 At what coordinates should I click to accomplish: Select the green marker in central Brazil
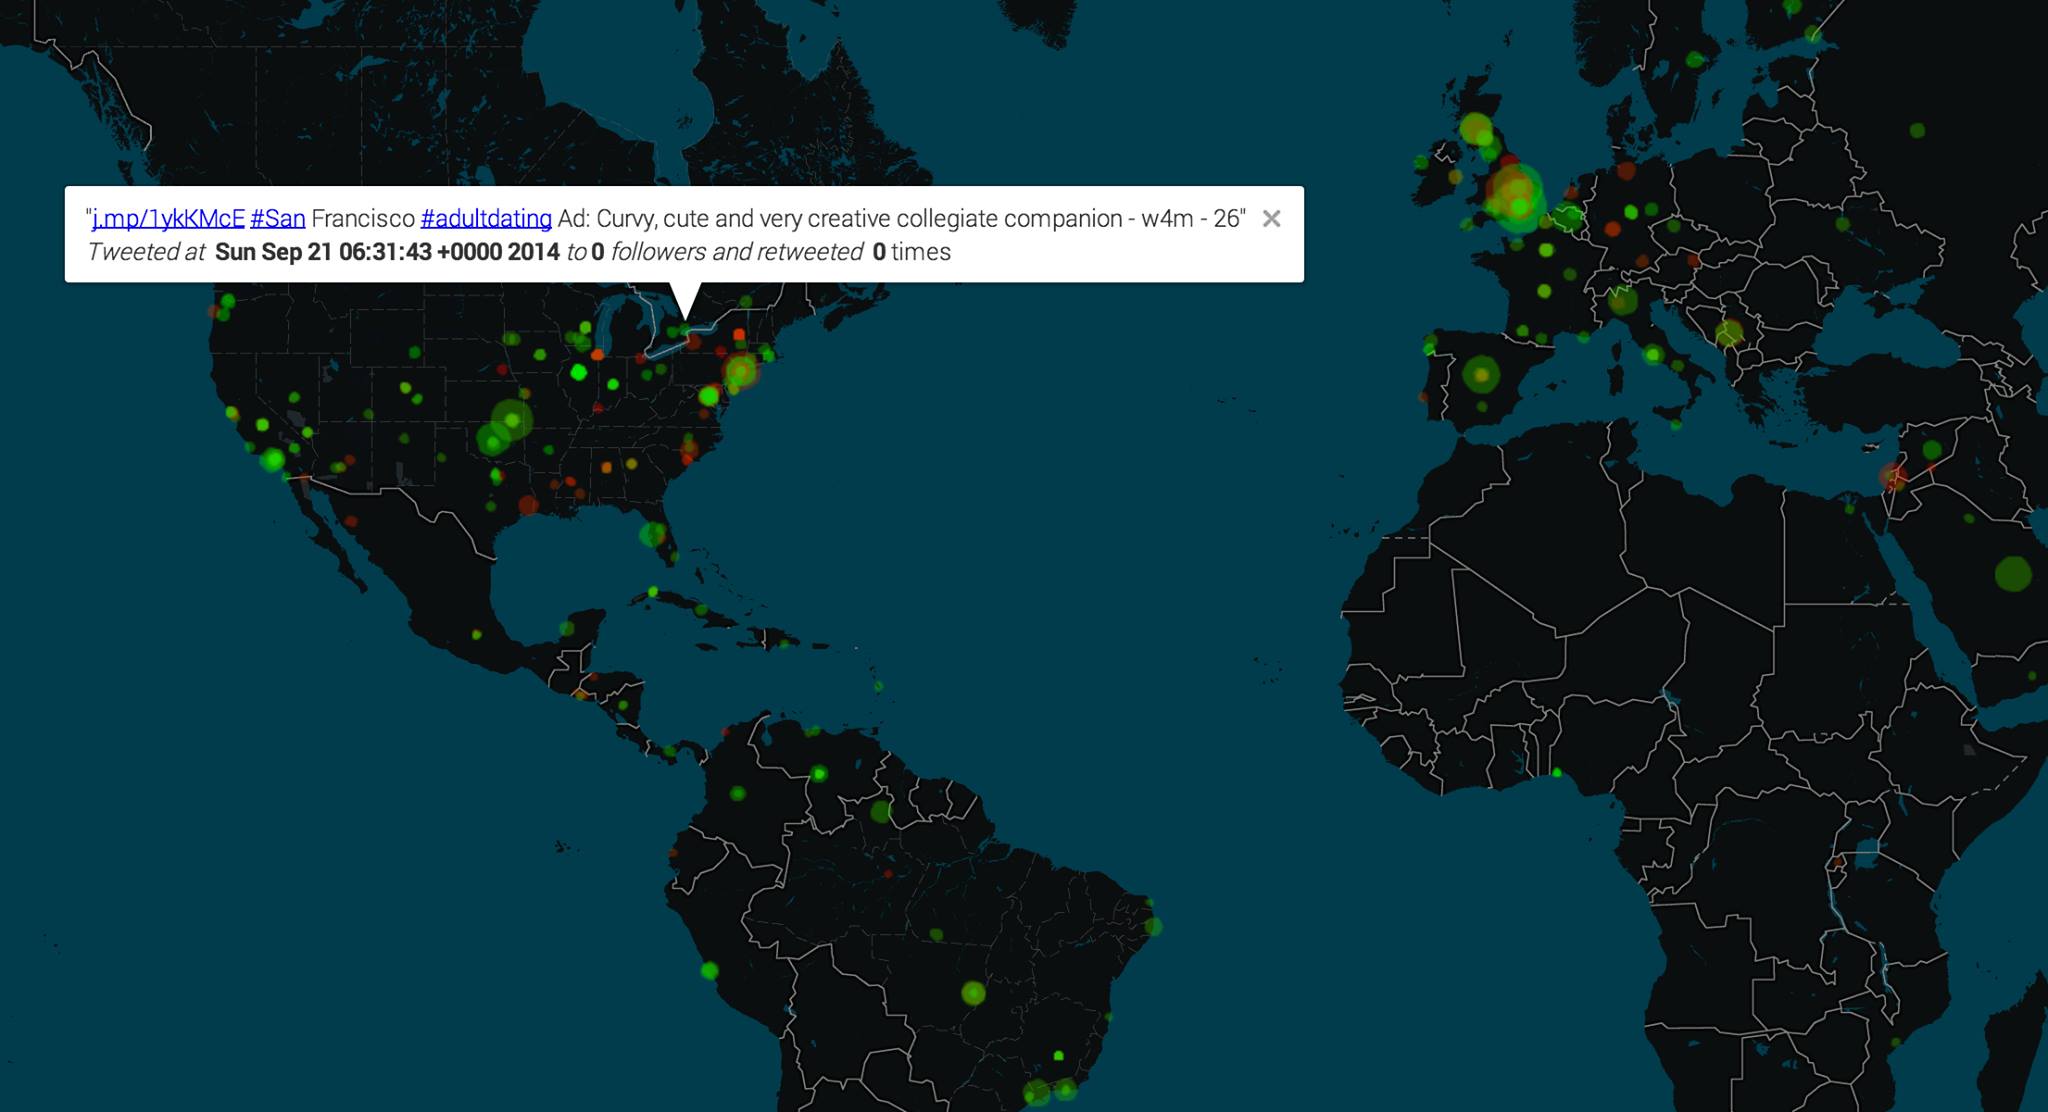(x=973, y=993)
